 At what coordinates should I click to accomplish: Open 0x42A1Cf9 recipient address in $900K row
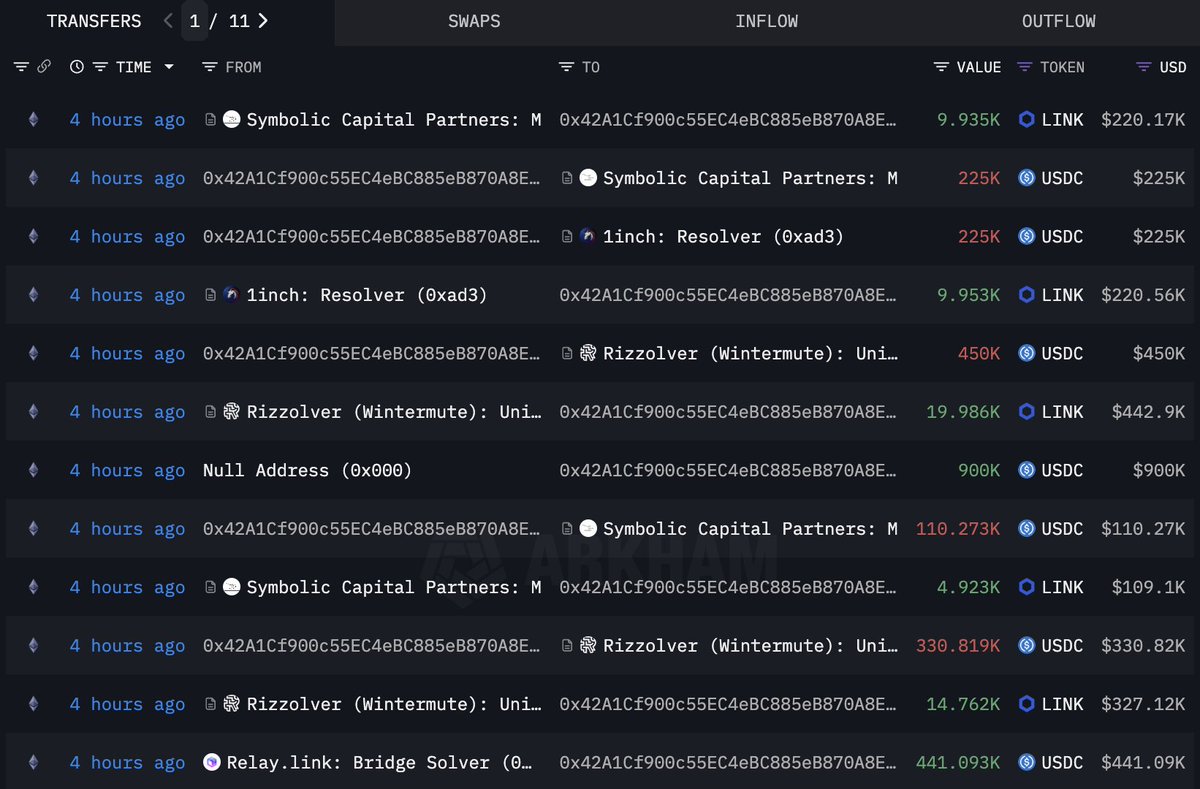tap(728, 470)
